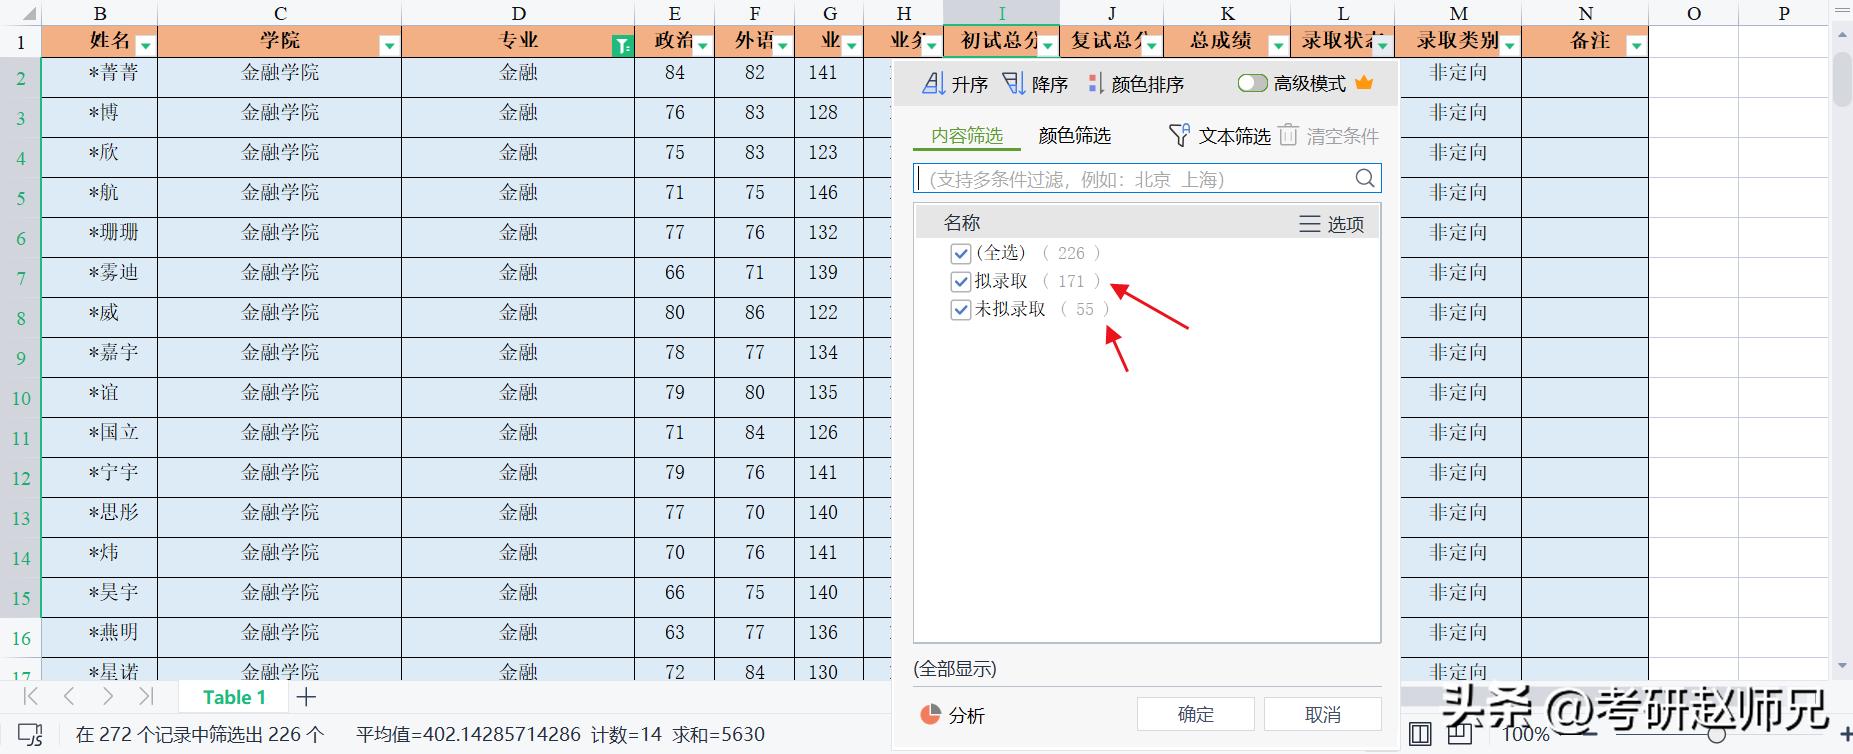The width and height of the screenshot is (1853, 754).
Task: Open the 学院 column filter dropdown
Action: point(389,46)
